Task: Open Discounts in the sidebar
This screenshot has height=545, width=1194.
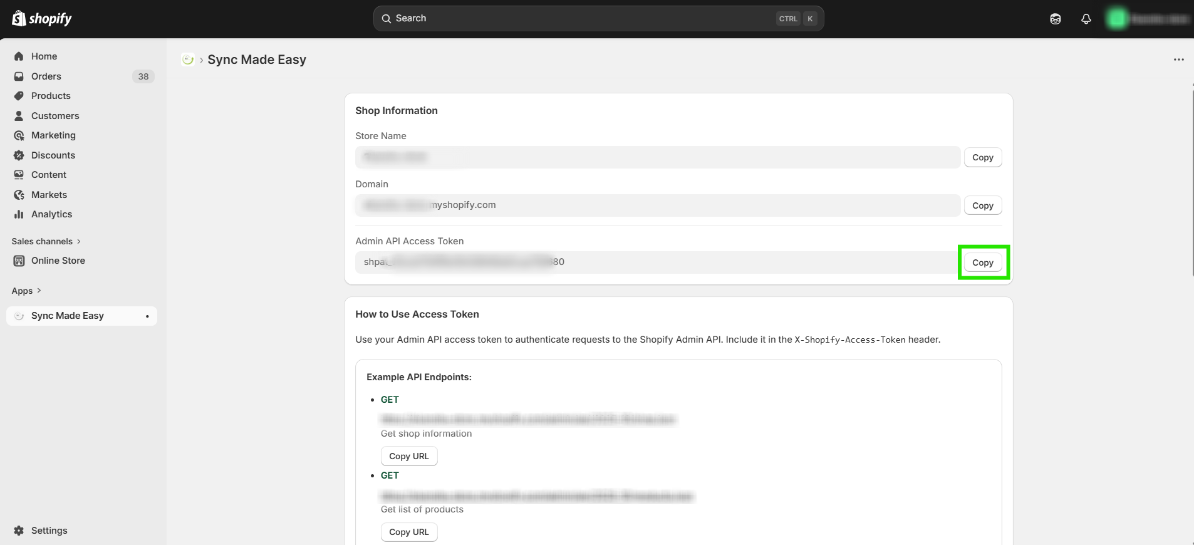Action: 53,155
